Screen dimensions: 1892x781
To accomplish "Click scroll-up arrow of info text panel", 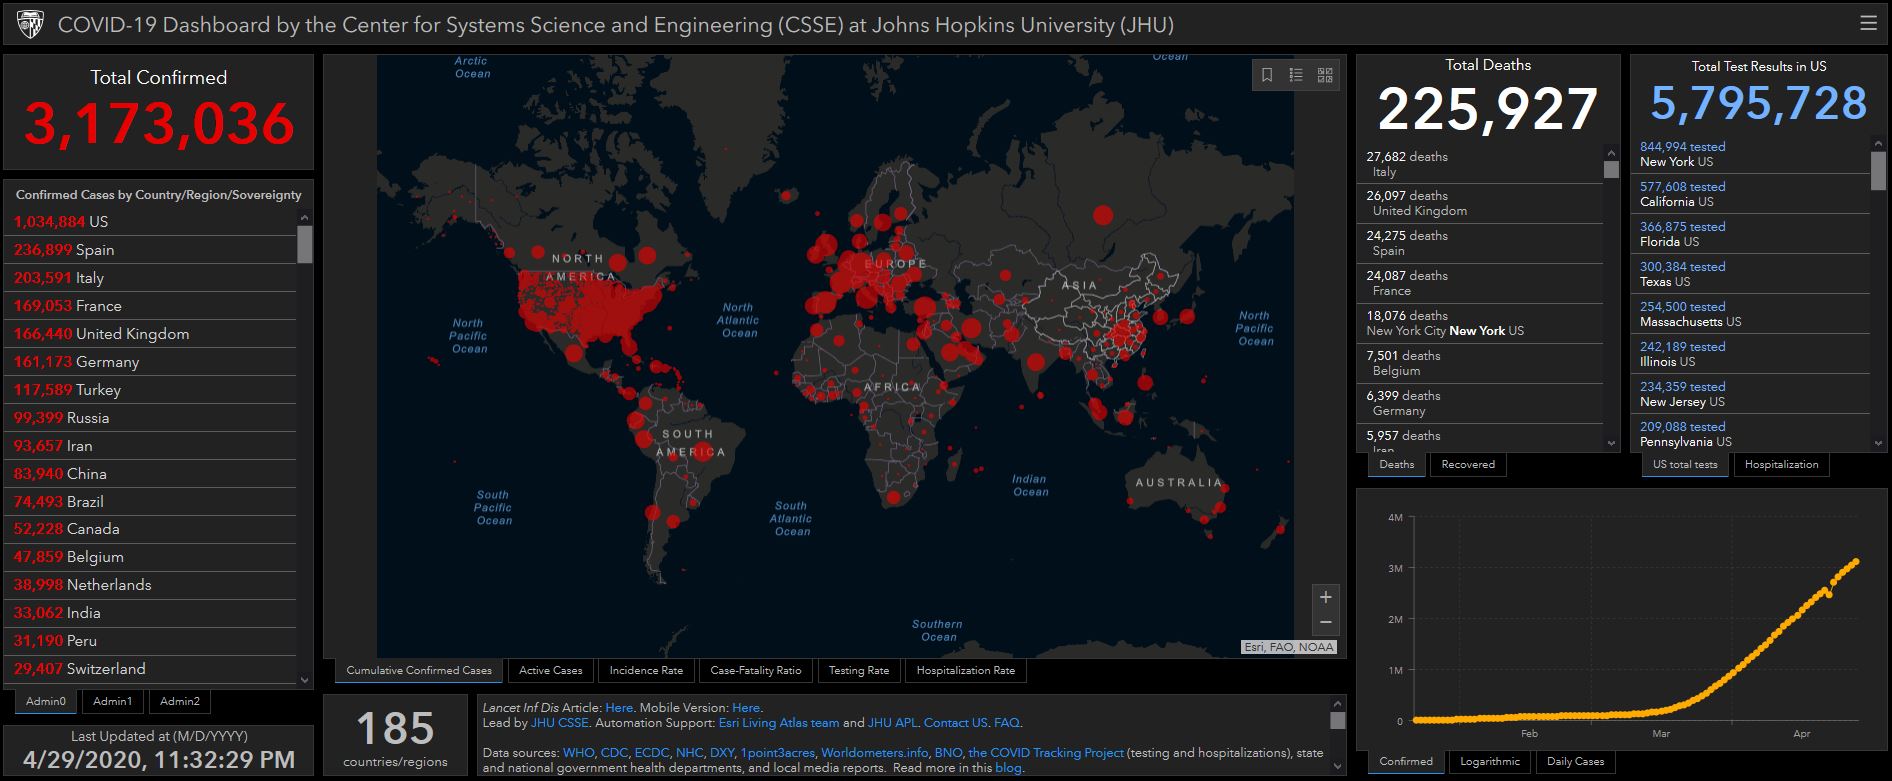I will [1338, 703].
